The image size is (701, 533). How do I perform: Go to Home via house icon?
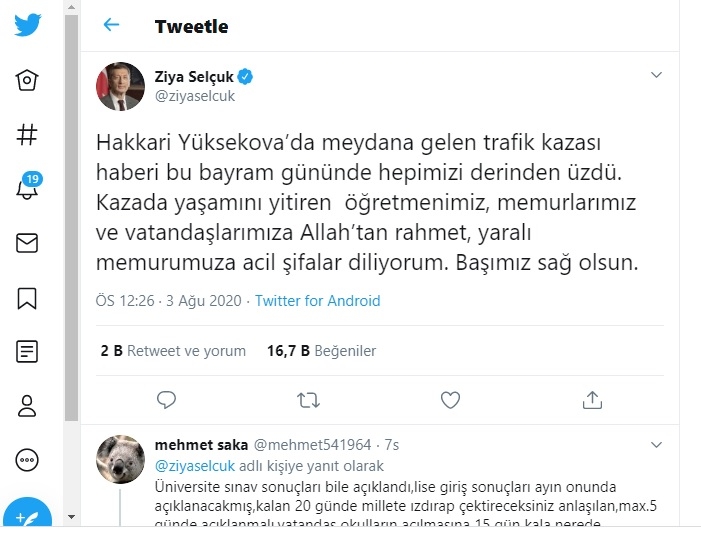(x=27, y=81)
